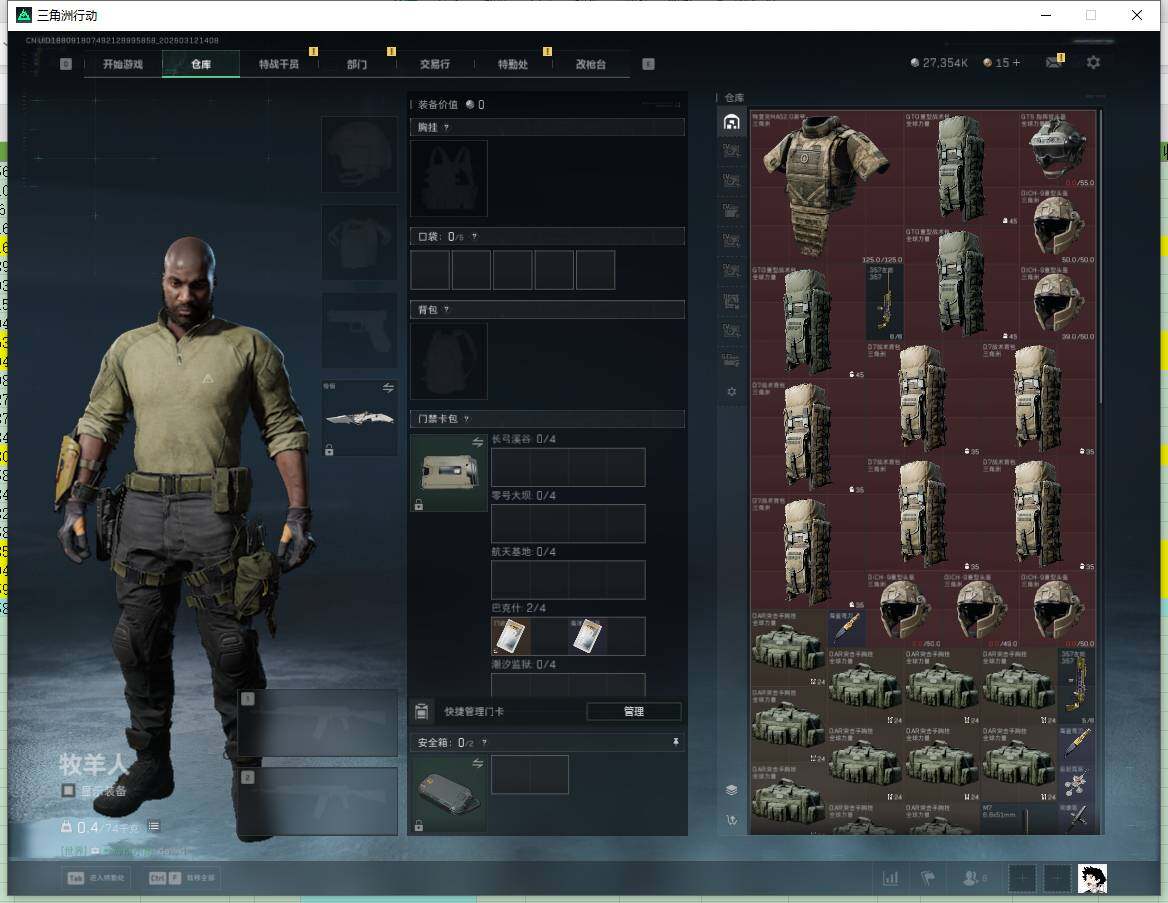This screenshot has height=903, width=1168.
Task: Click the 27,354K currency balance
Action: click(x=939, y=63)
